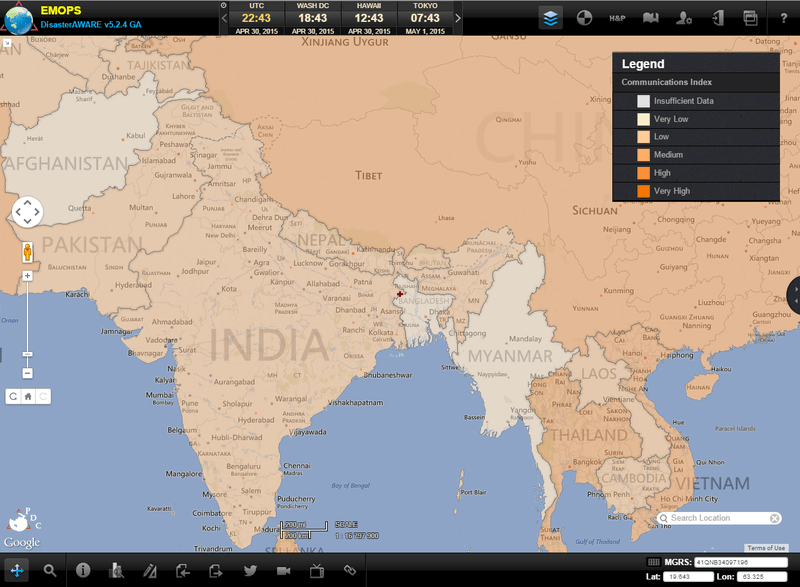Screen dimensions: 800x587
Task: Select the pan/move map tool
Action: tap(17, 570)
